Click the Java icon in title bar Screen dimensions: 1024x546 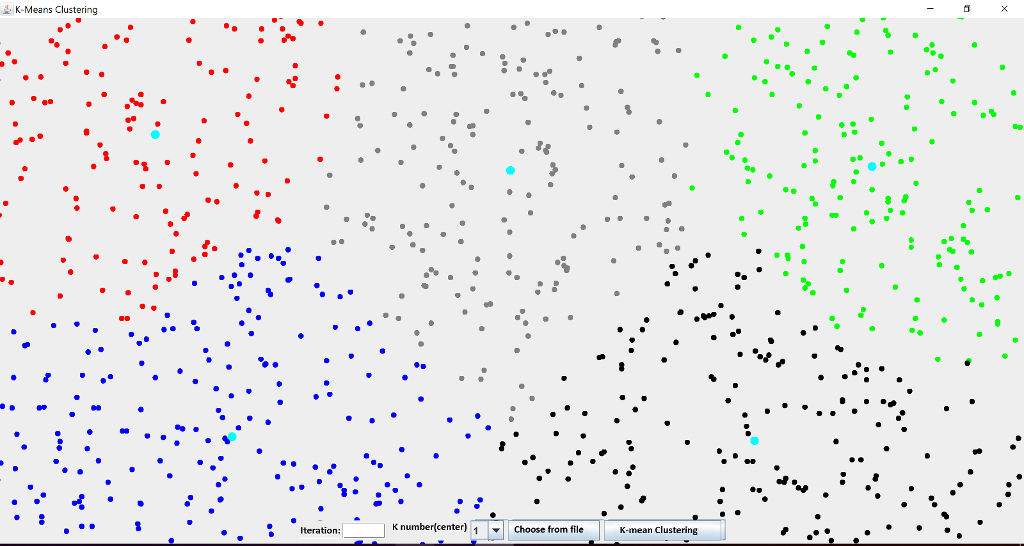(x=8, y=9)
